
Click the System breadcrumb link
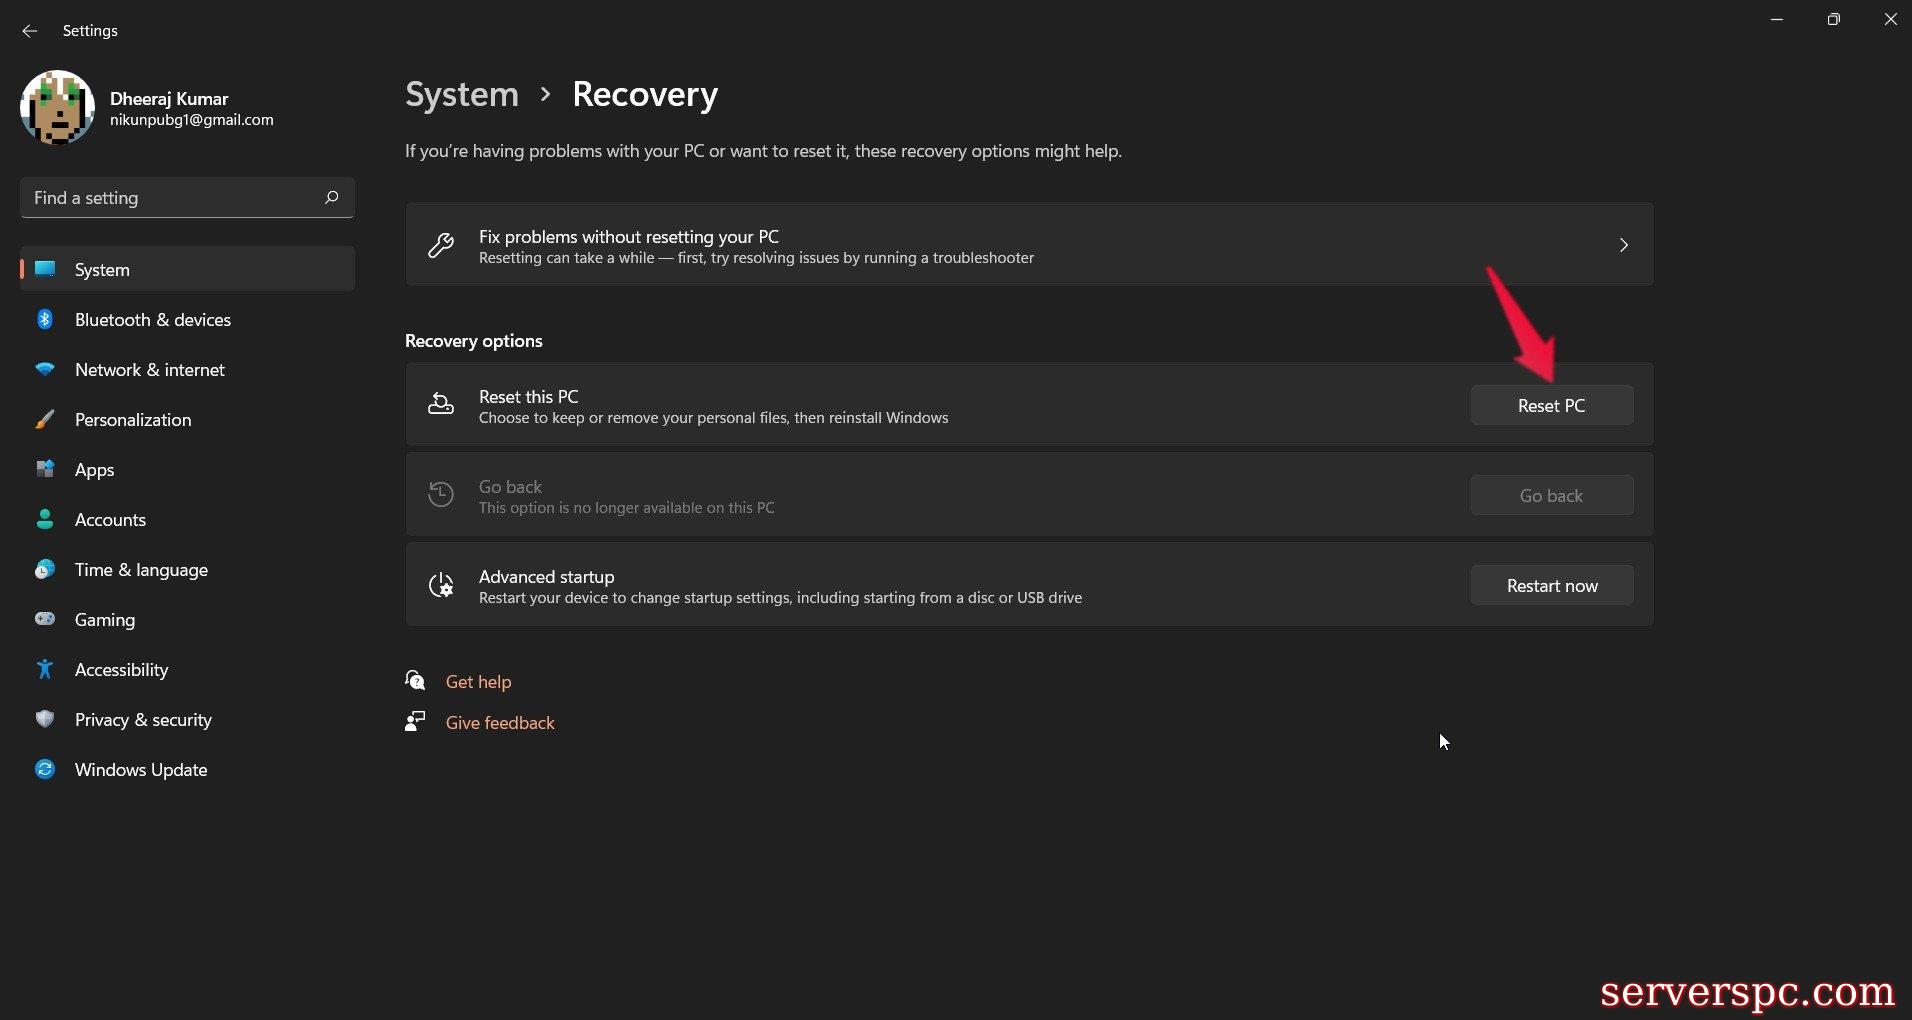coord(462,94)
